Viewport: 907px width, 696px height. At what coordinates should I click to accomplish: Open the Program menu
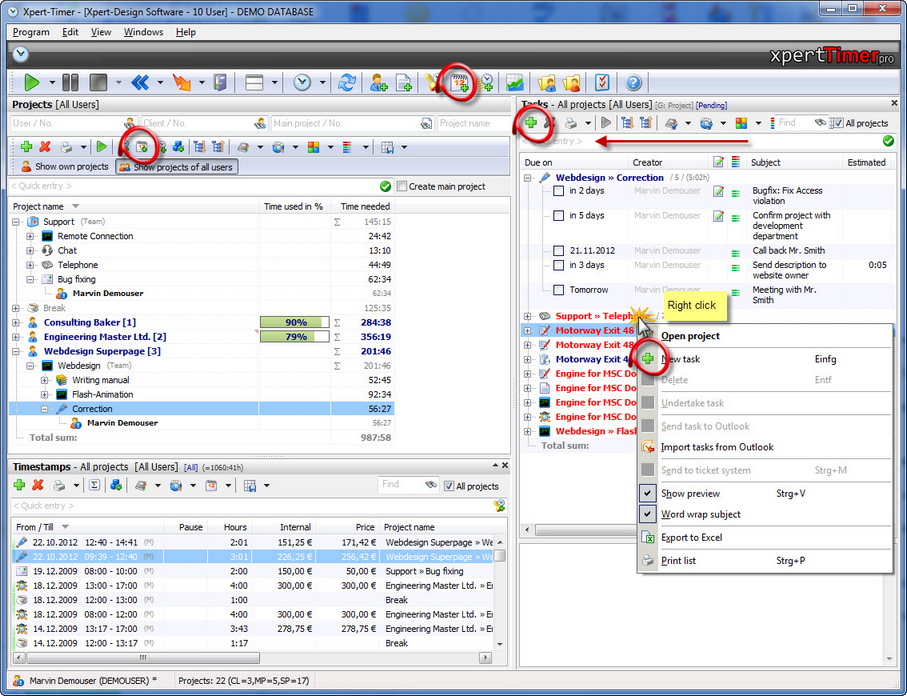click(31, 32)
